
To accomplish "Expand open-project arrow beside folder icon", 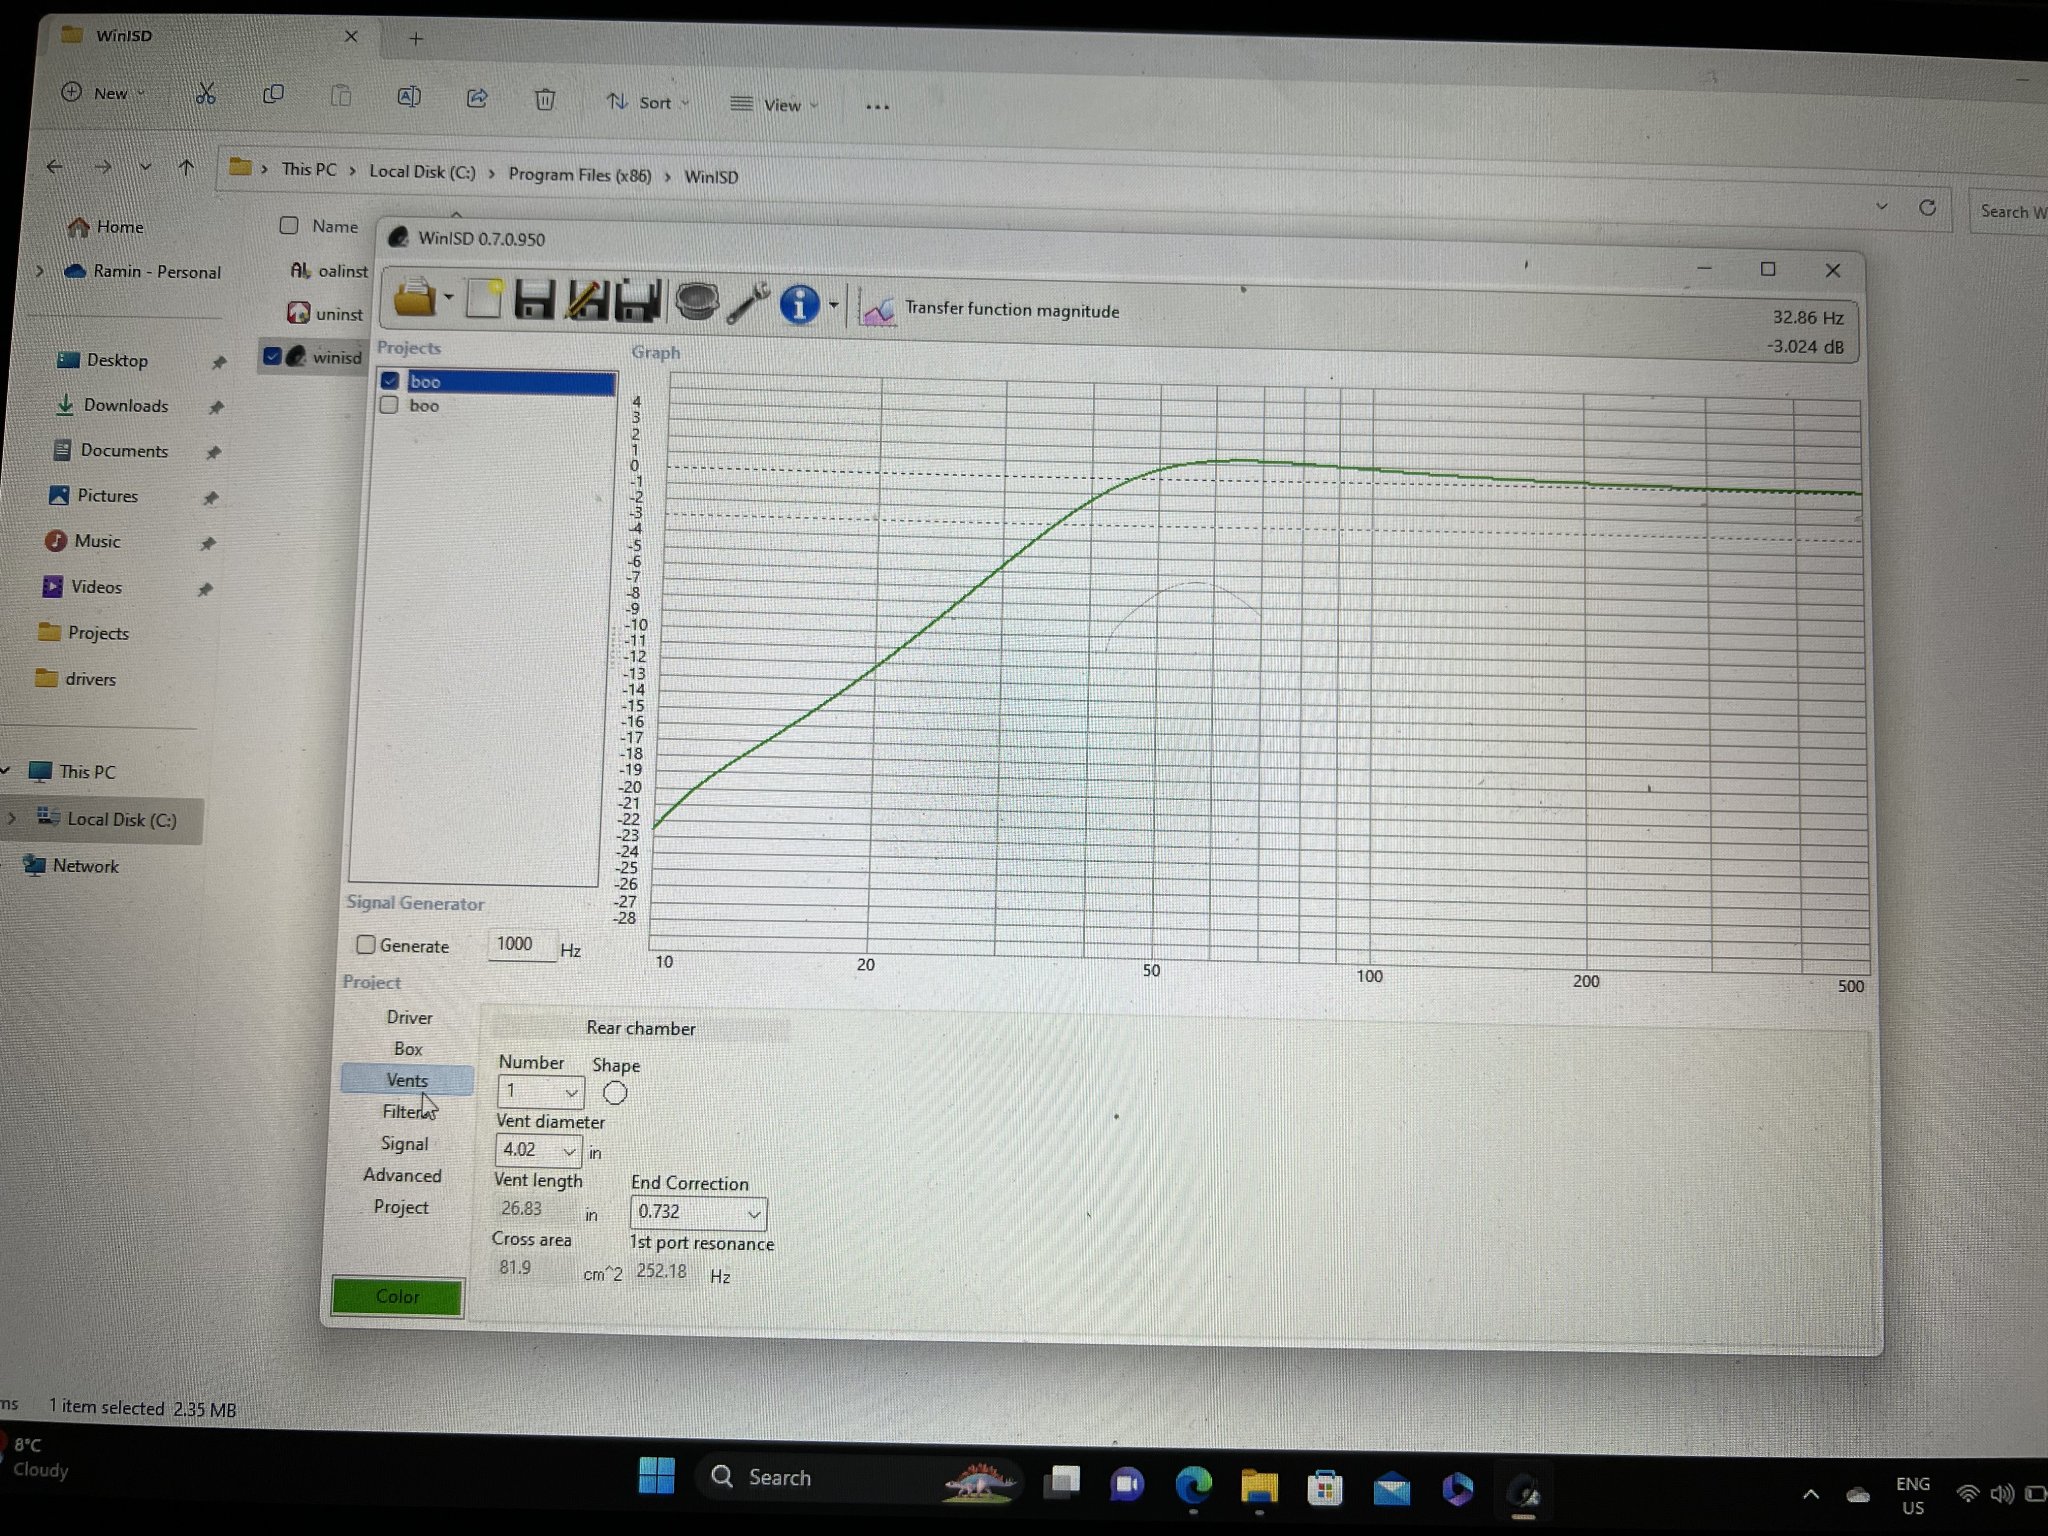I will (x=448, y=297).
